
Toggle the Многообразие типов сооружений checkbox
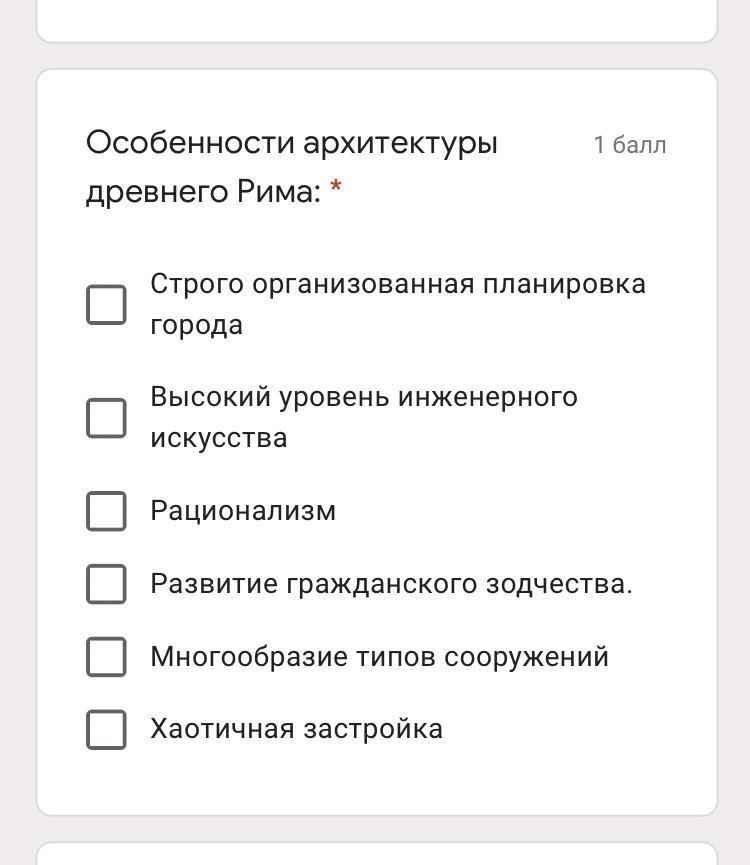coord(106,657)
